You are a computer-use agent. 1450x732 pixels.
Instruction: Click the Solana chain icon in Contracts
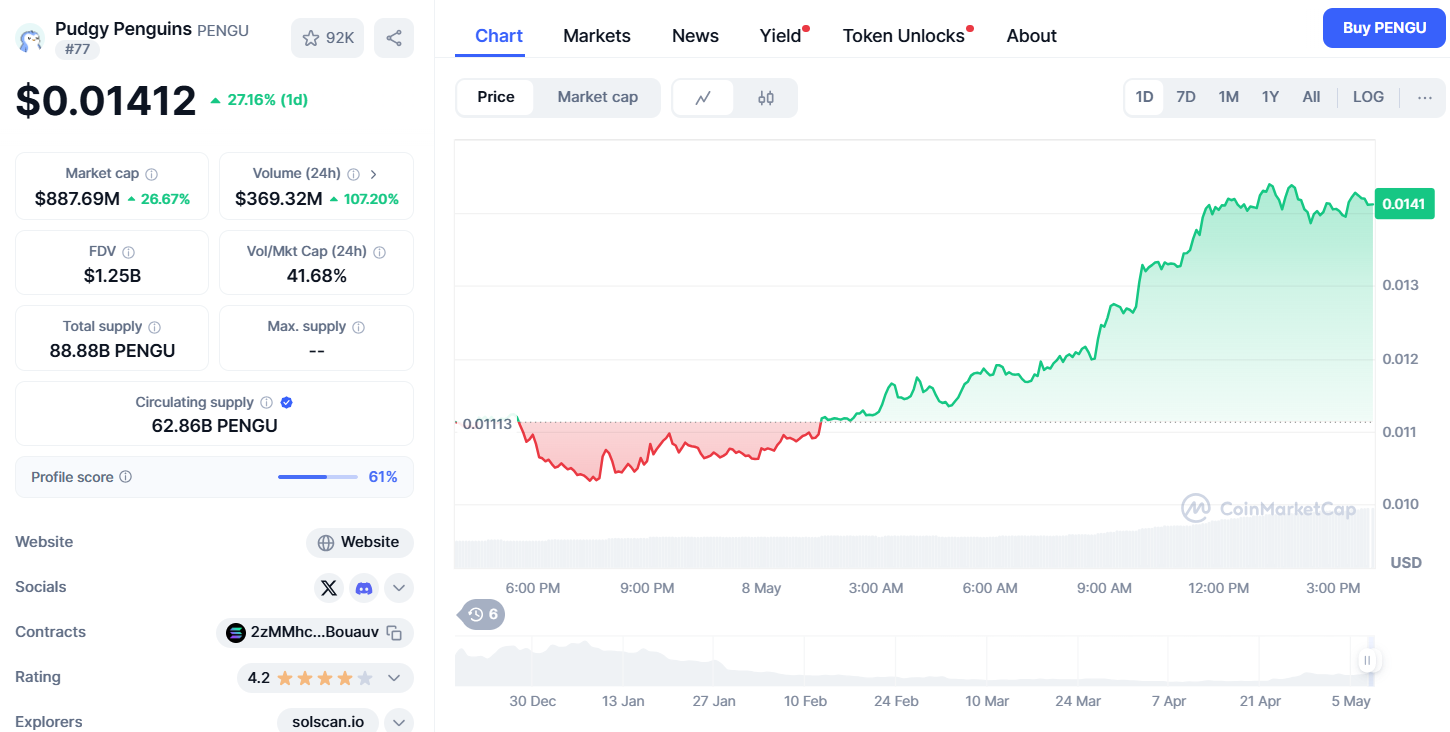pos(236,633)
